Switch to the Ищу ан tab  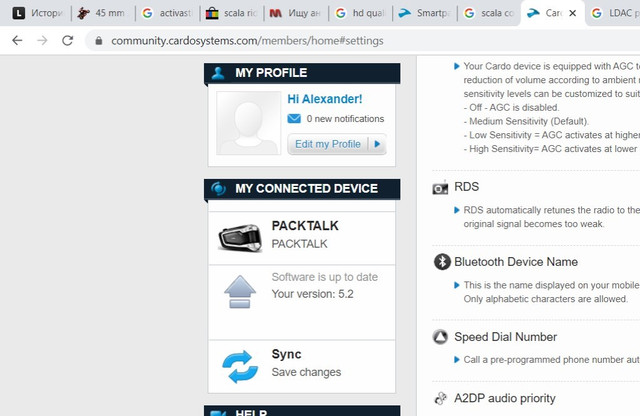click(x=296, y=13)
